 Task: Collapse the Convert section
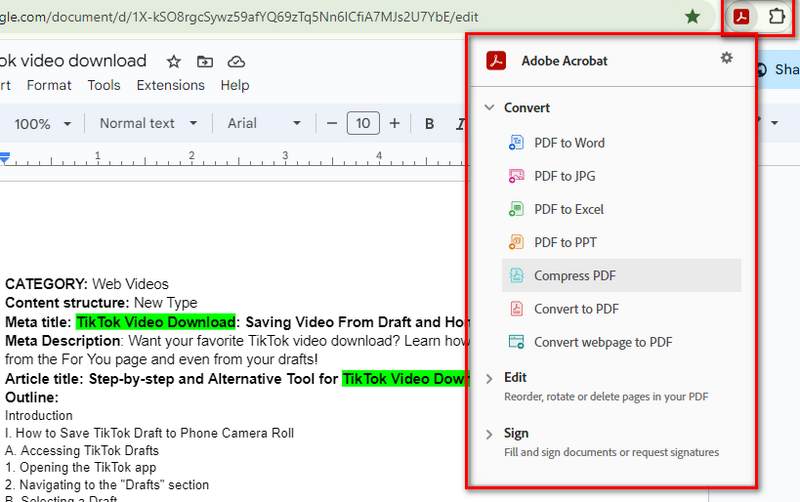(489, 108)
